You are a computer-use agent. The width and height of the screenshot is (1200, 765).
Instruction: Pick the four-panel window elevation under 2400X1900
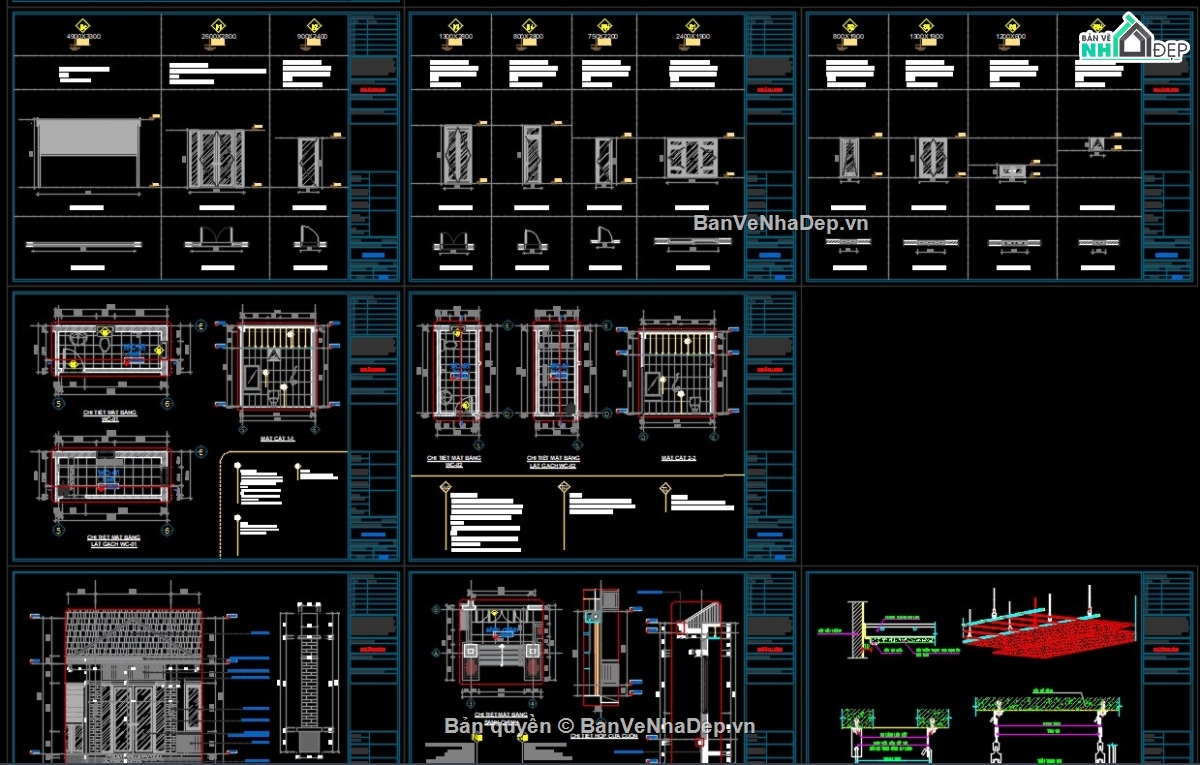692,160
